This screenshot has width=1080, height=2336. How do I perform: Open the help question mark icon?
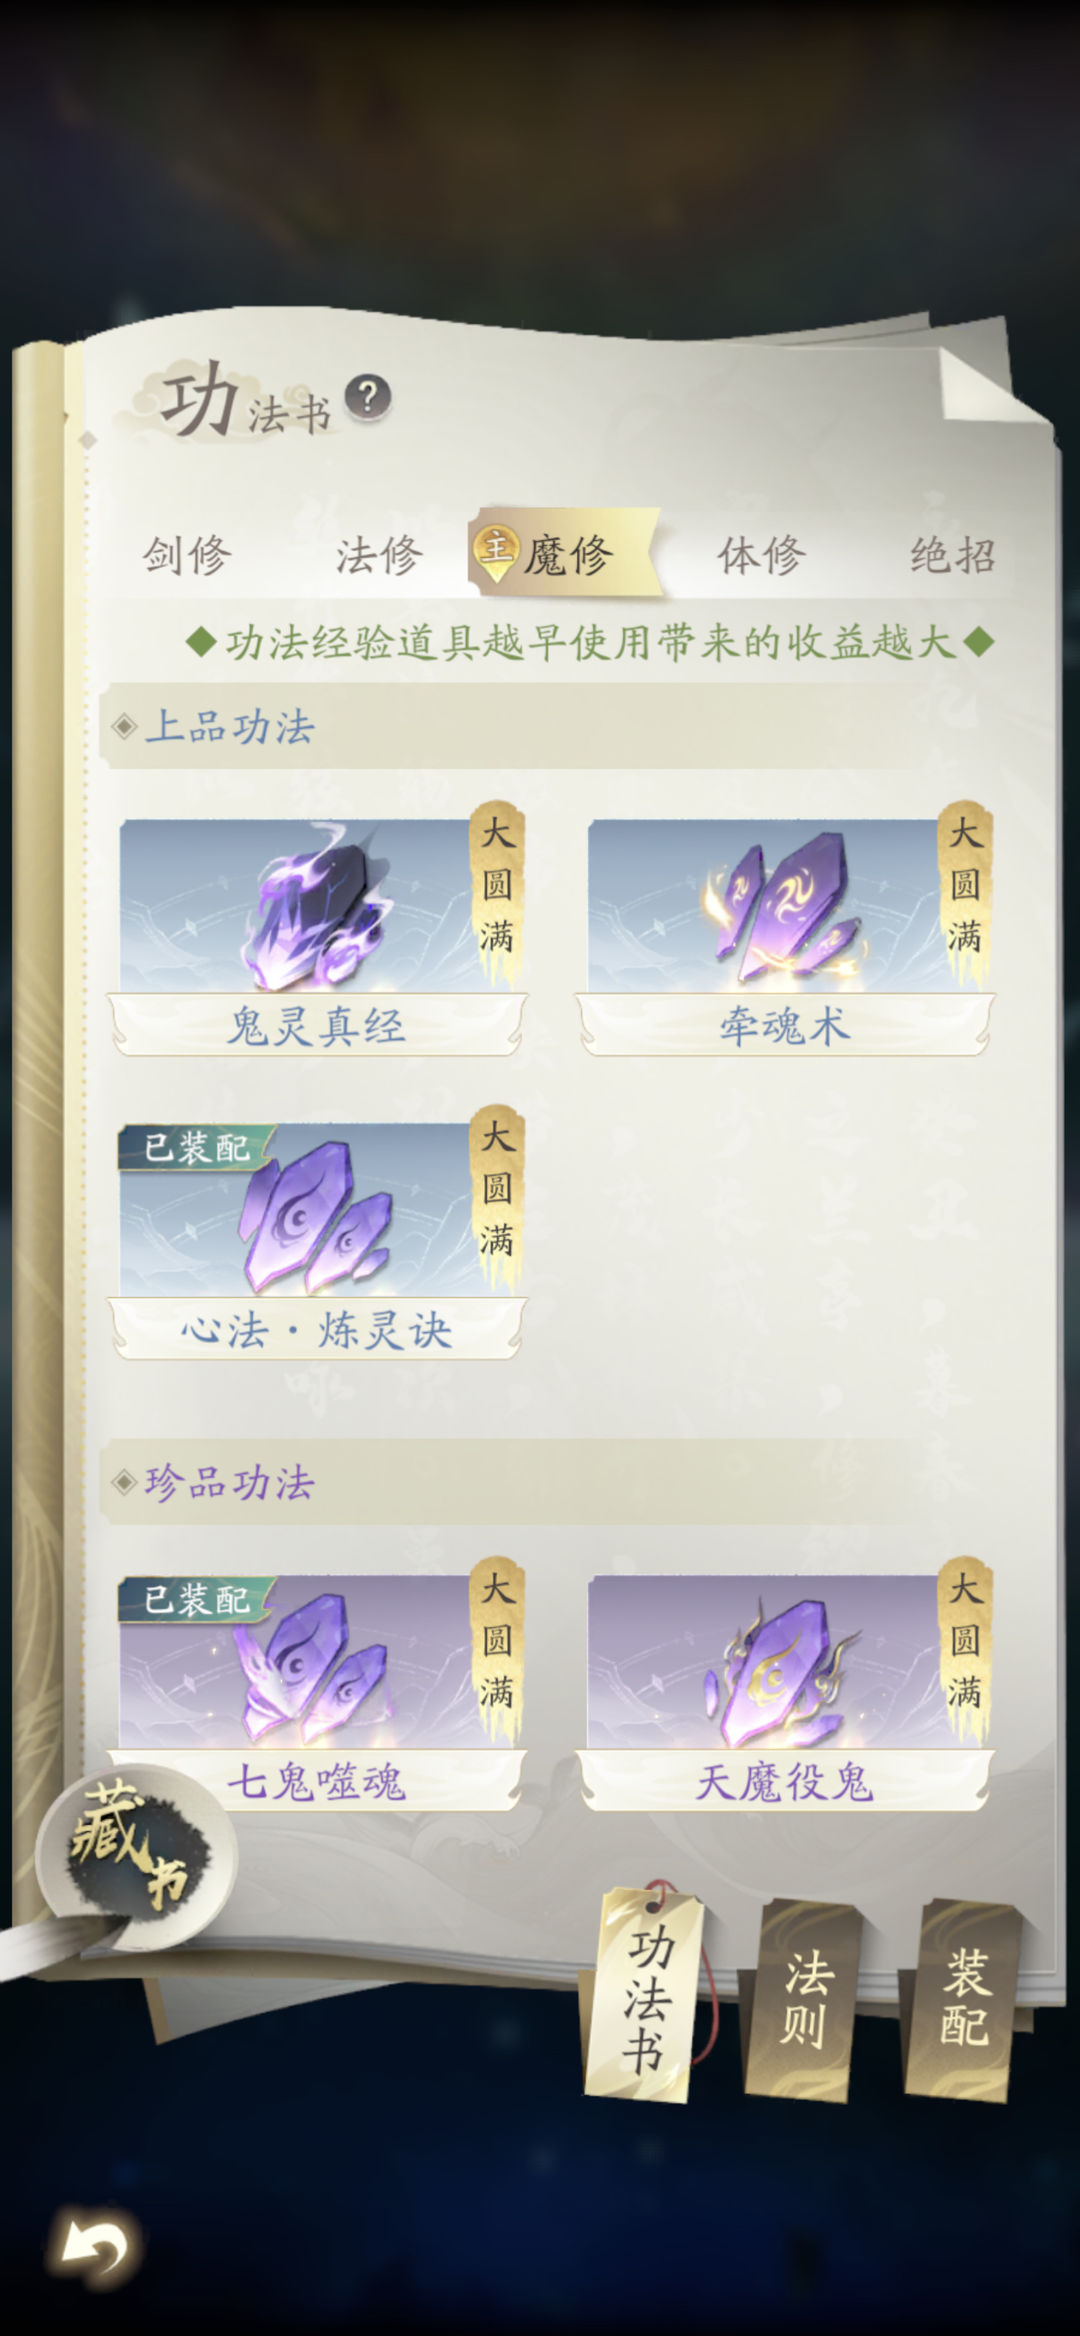click(367, 398)
